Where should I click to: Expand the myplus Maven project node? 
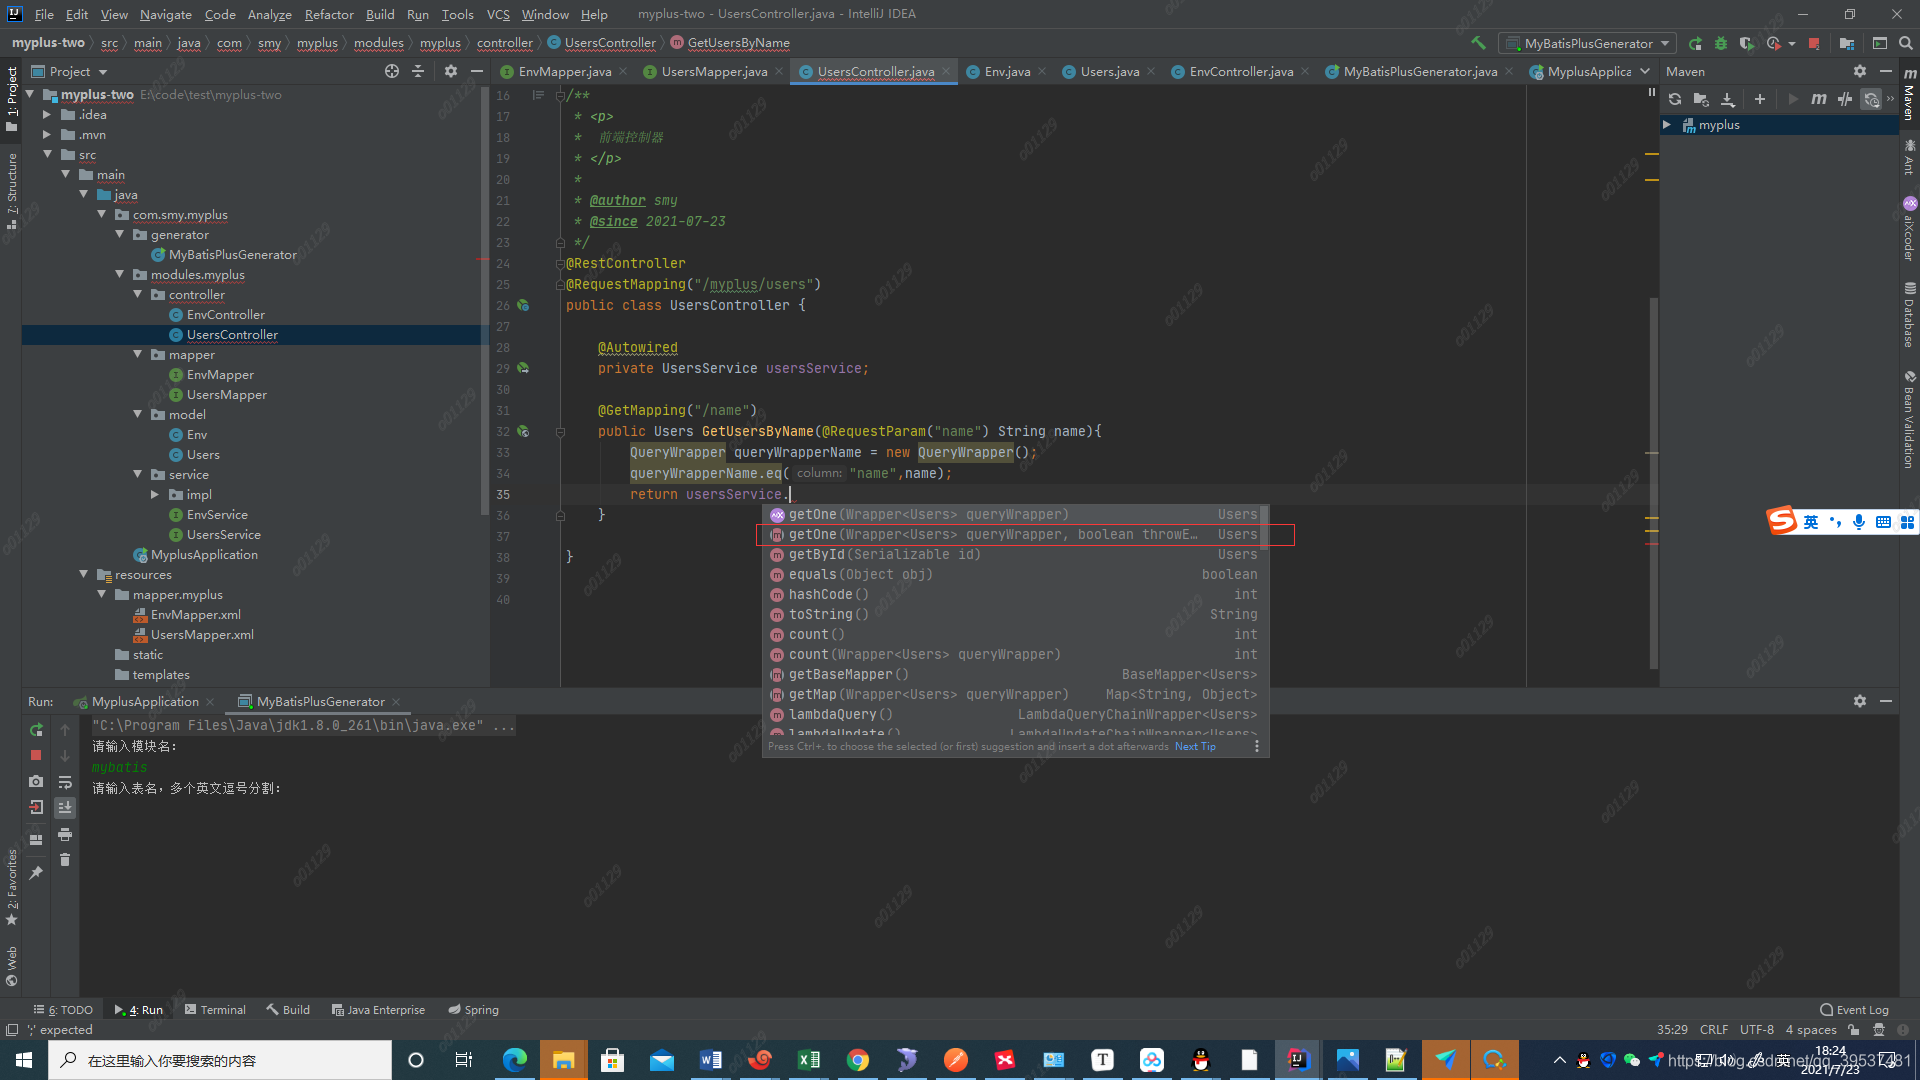coord(1667,125)
